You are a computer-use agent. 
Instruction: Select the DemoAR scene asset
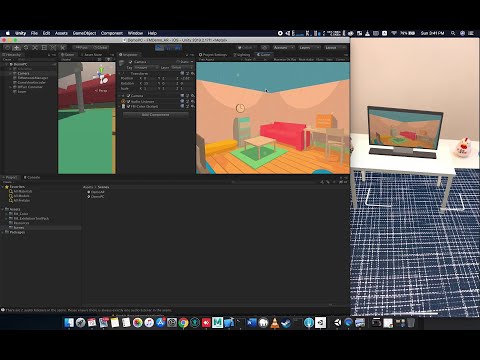click(96, 192)
